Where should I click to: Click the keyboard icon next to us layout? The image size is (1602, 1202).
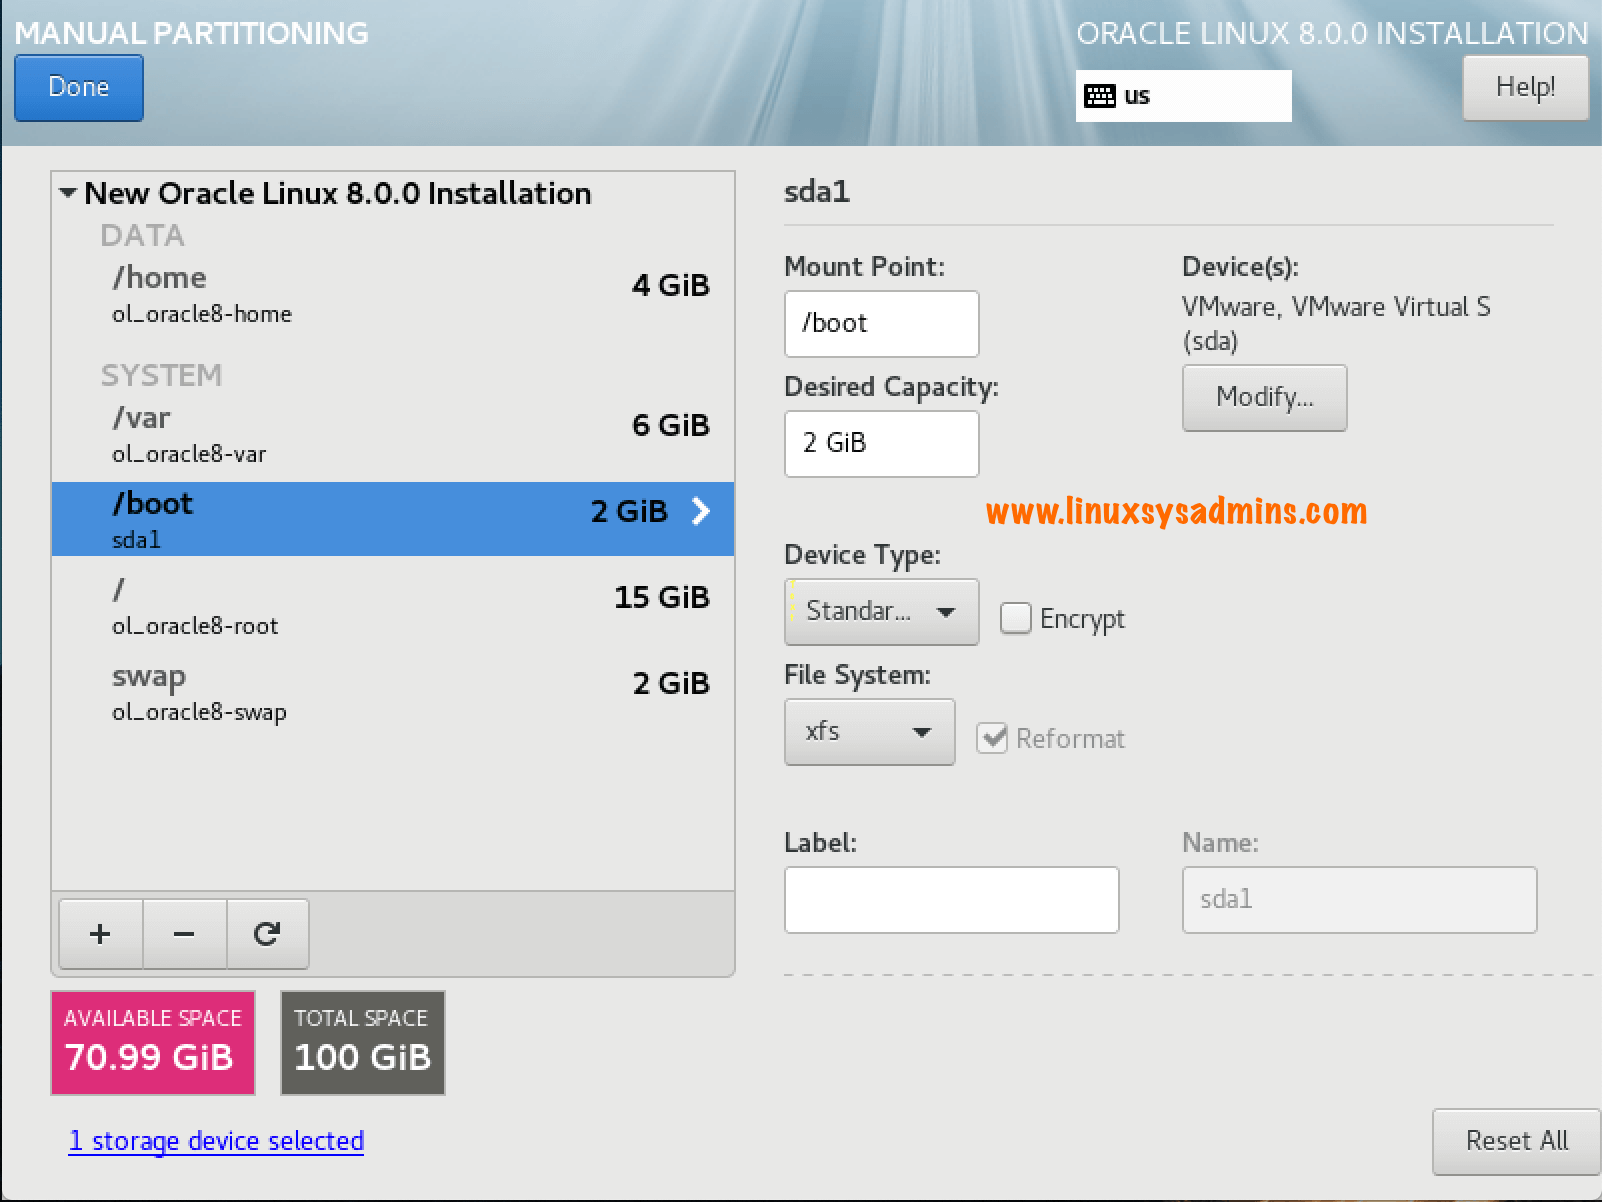(x=1101, y=95)
